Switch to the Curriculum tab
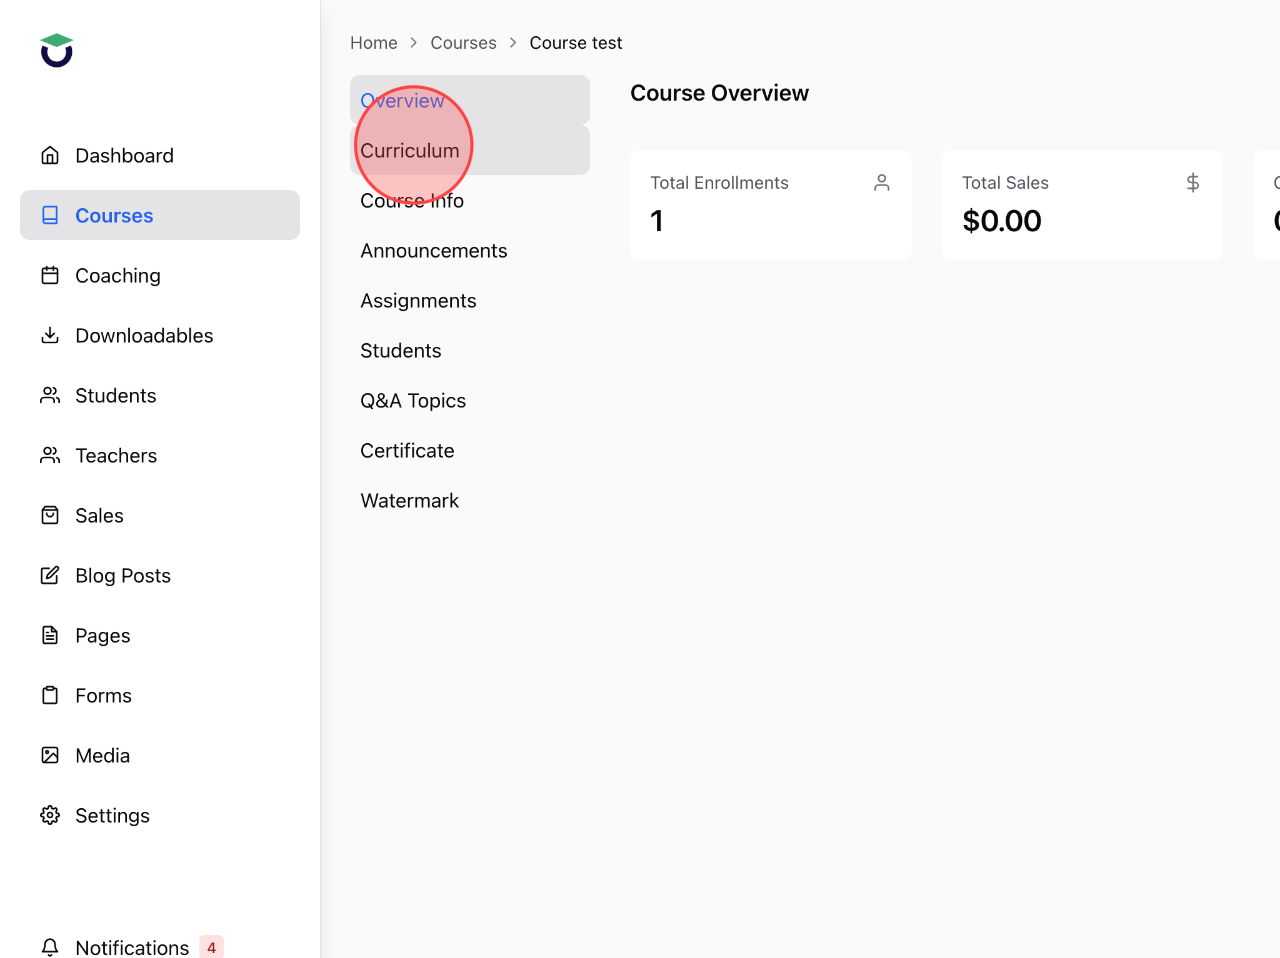This screenshot has height=958, width=1280. [470, 150]
